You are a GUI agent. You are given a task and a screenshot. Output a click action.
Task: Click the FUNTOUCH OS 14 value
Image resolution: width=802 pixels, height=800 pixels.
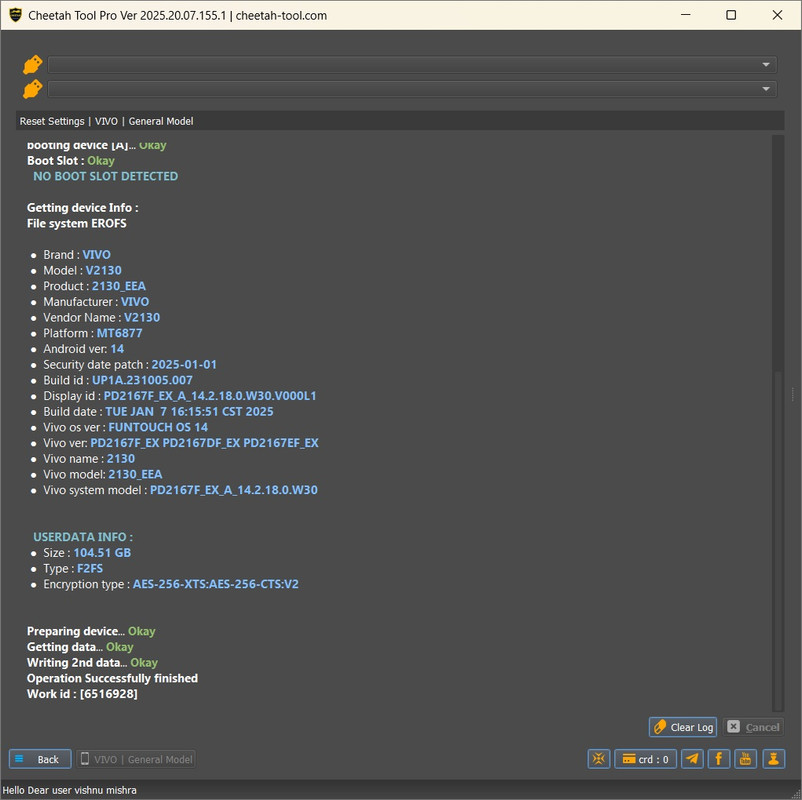pos(158,427)
